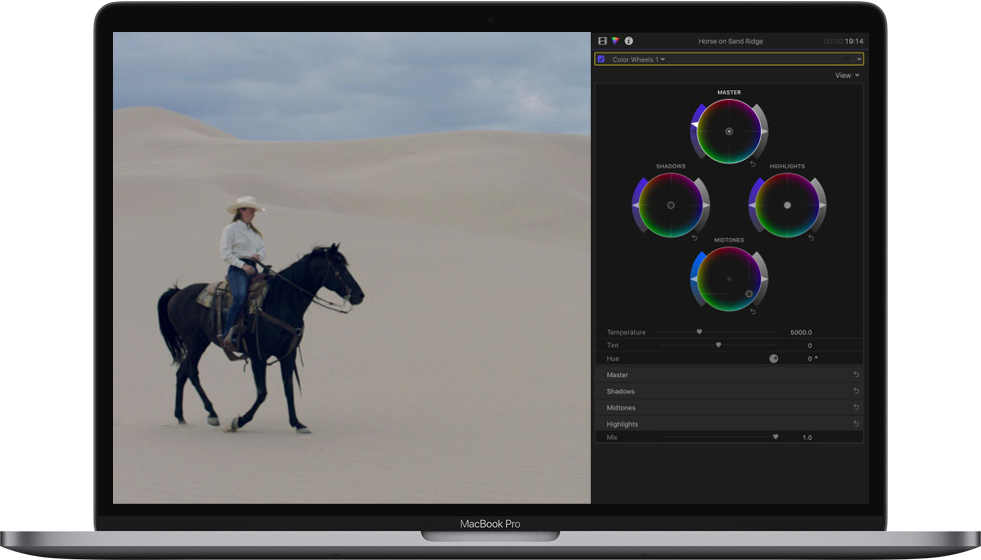981x560 pixels.
Task: Click the Tint slider handle
Action: point(718,345)
